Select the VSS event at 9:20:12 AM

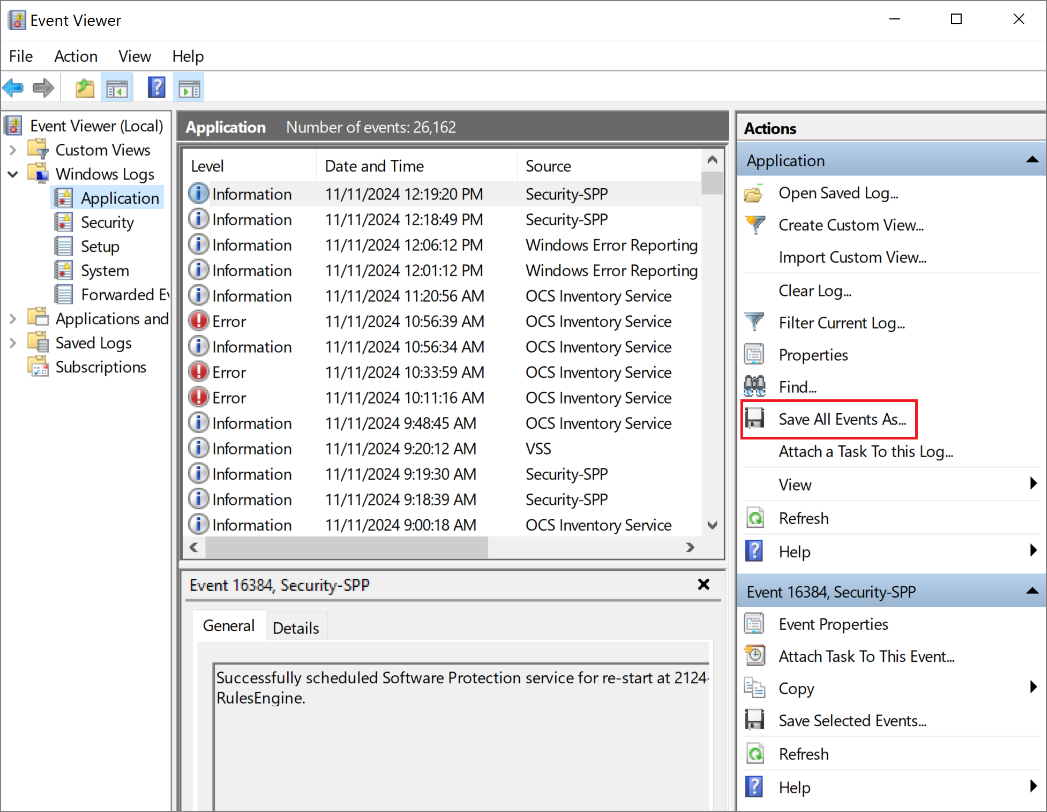(x=444, y=449)
